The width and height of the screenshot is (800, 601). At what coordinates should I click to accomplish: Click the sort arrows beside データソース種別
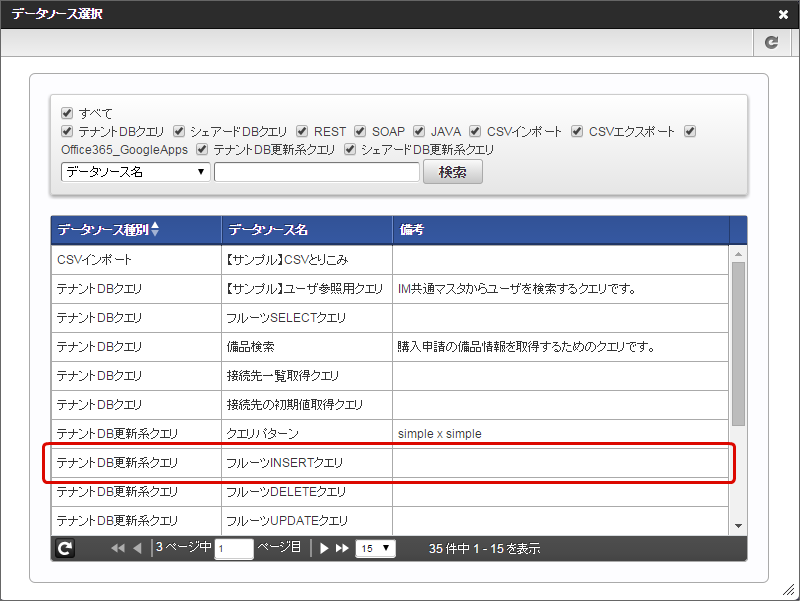tap(154, 230)
